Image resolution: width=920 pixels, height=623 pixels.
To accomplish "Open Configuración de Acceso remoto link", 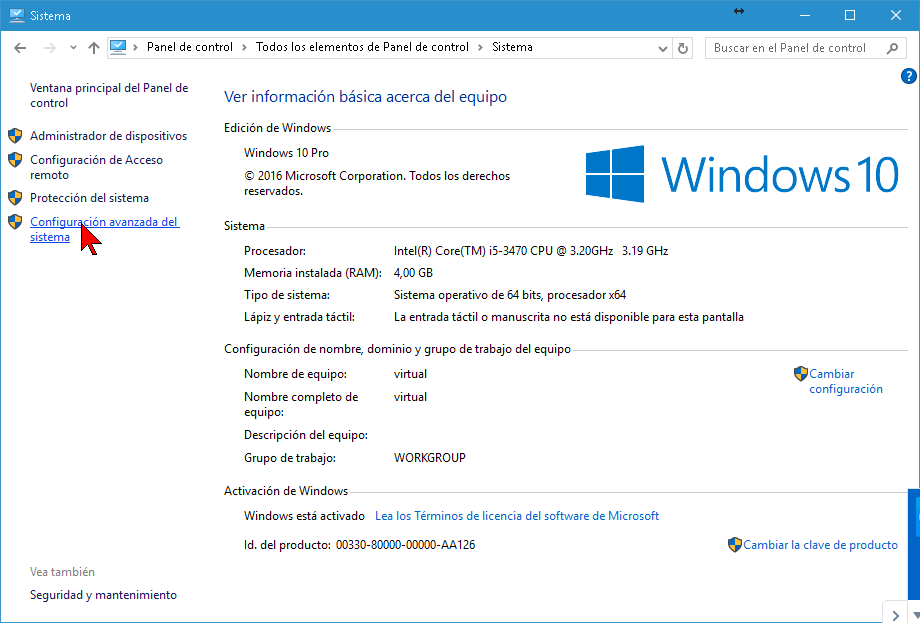I will [x=96, y=167].
